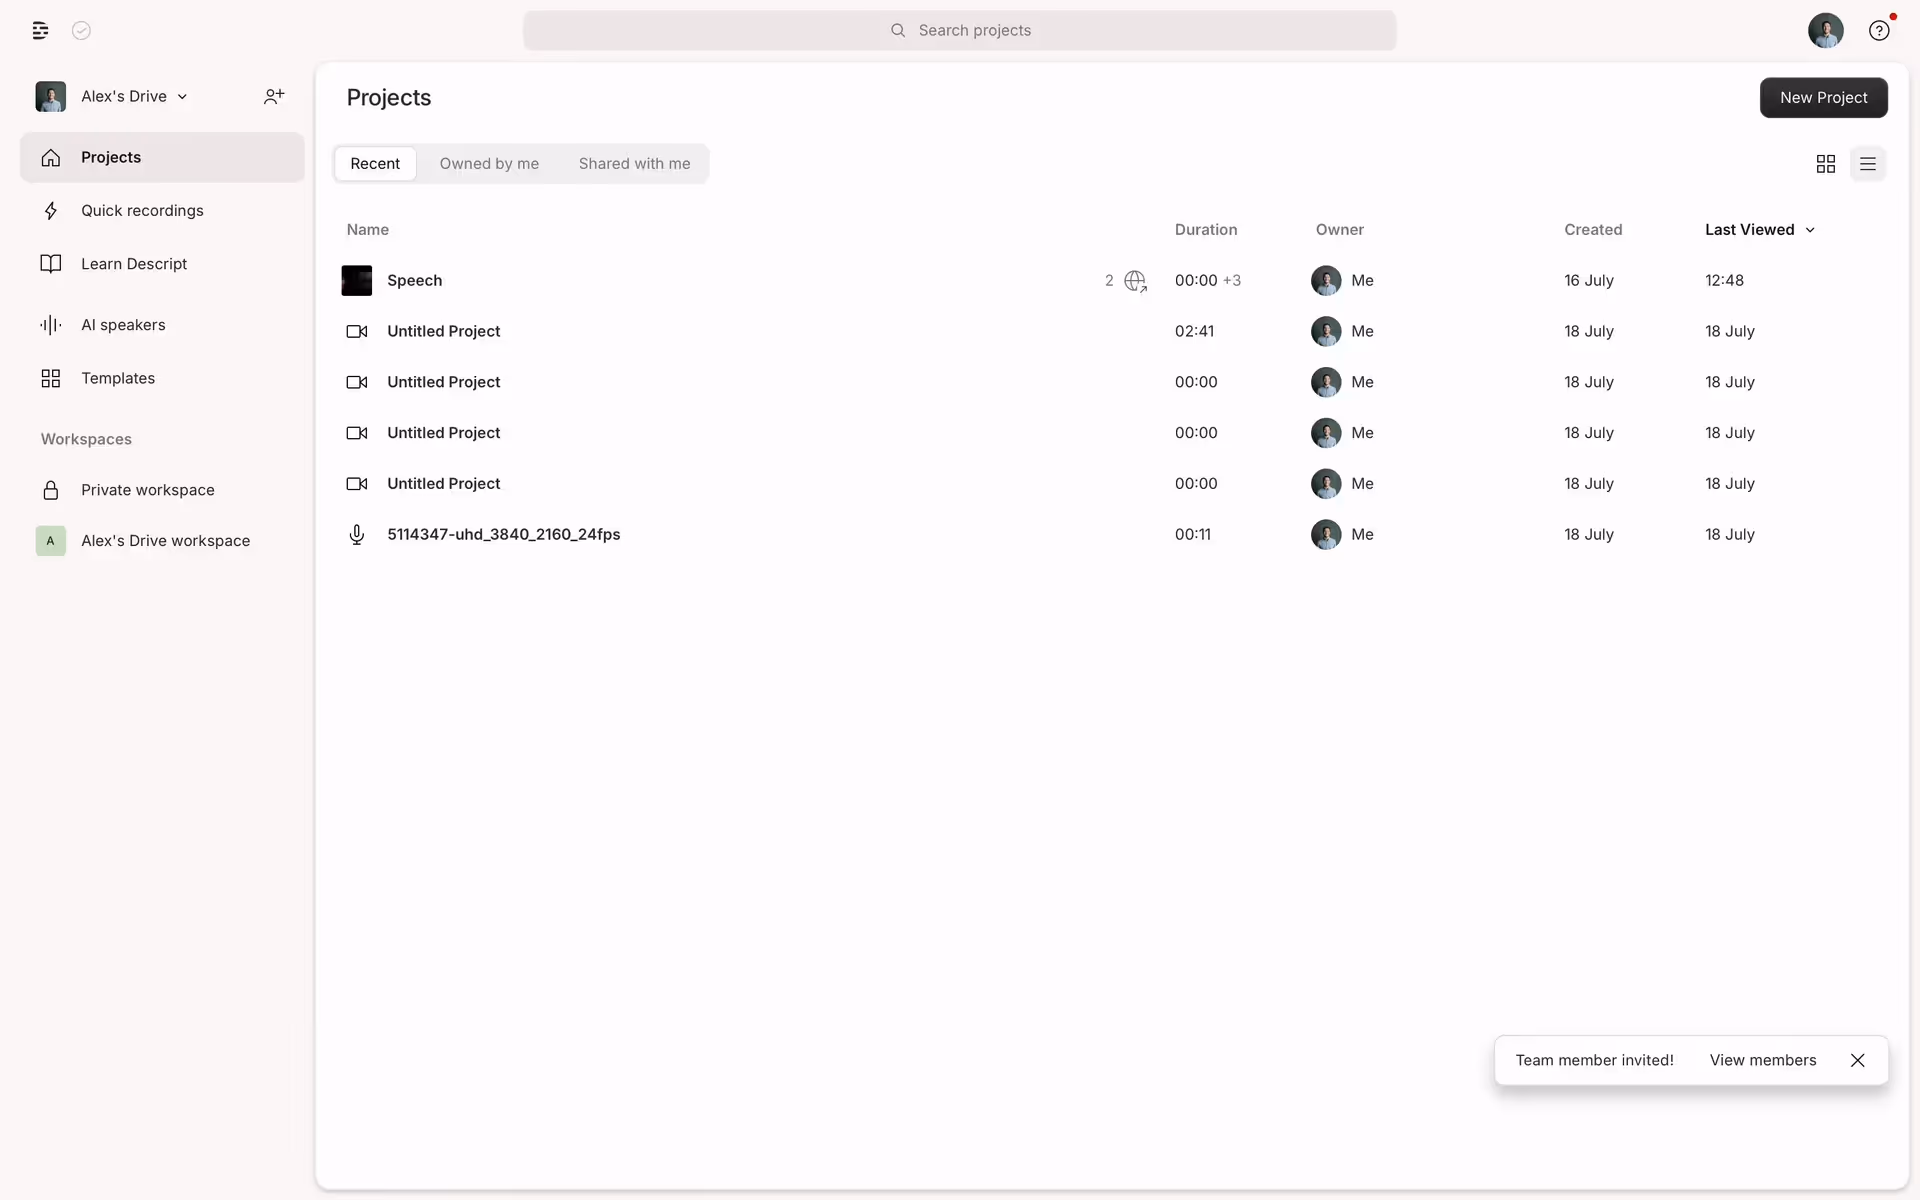Dismiss the Team member invited toast
The width and height of the screenshot is (1920, 1200).
pos(1857,1060)
